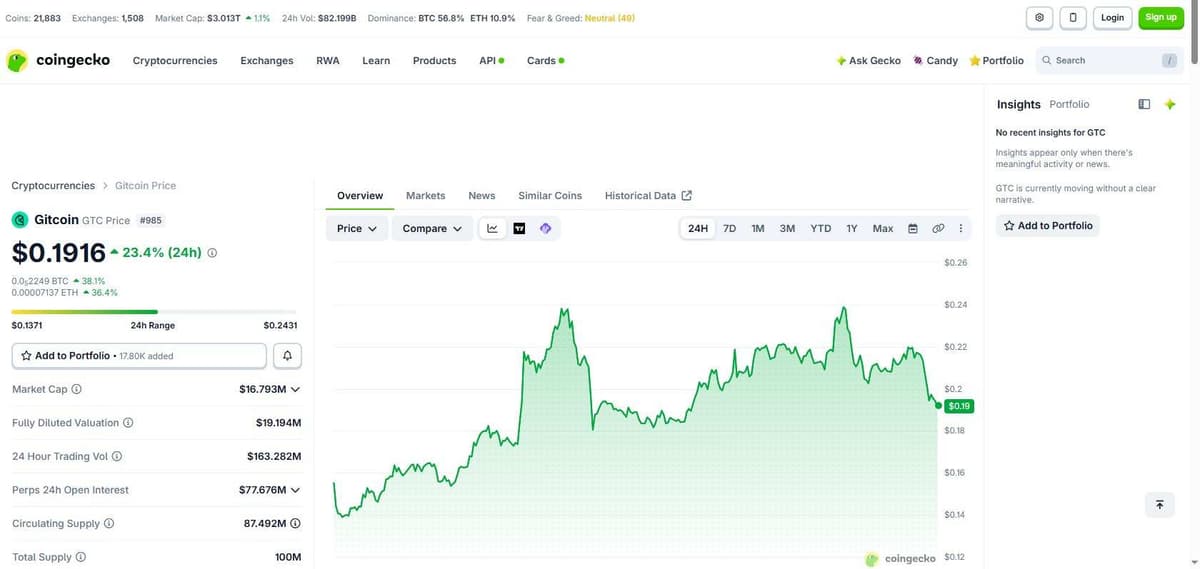This screenshot has height=569, width=1200.
Task: Open the Compare dropdown
Action: coord(432,228)
